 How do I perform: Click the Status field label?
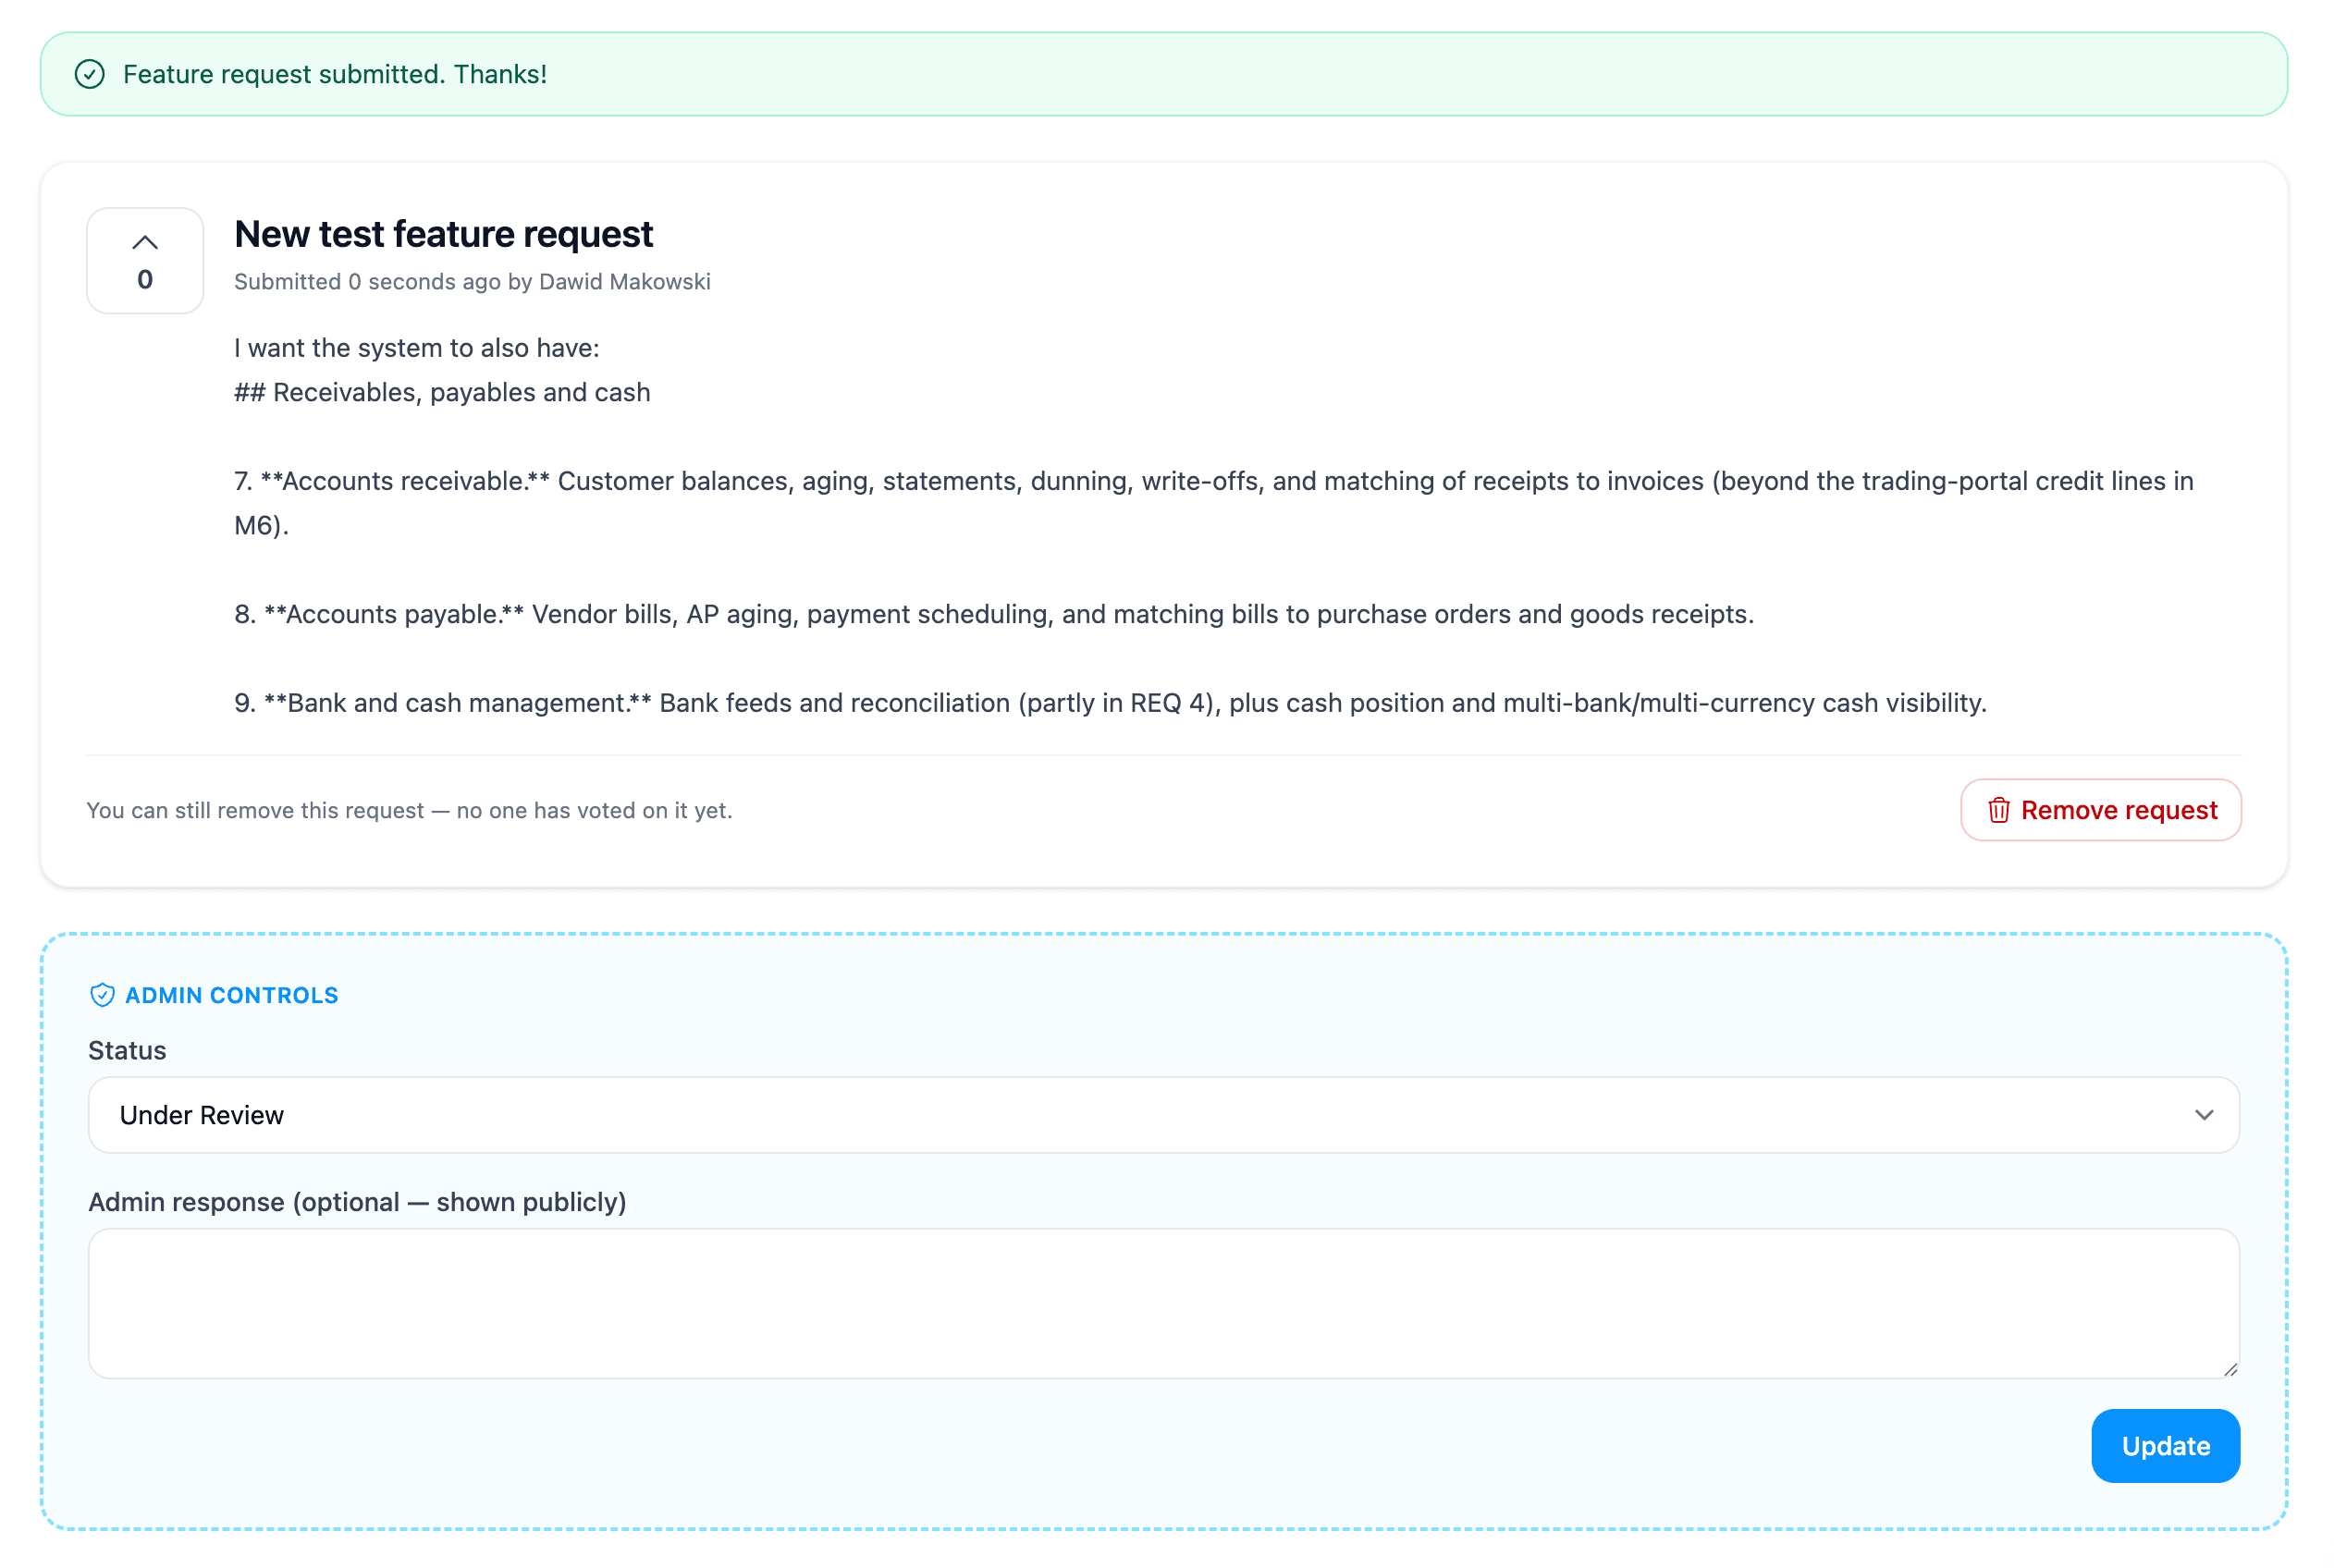[127, 1051]
